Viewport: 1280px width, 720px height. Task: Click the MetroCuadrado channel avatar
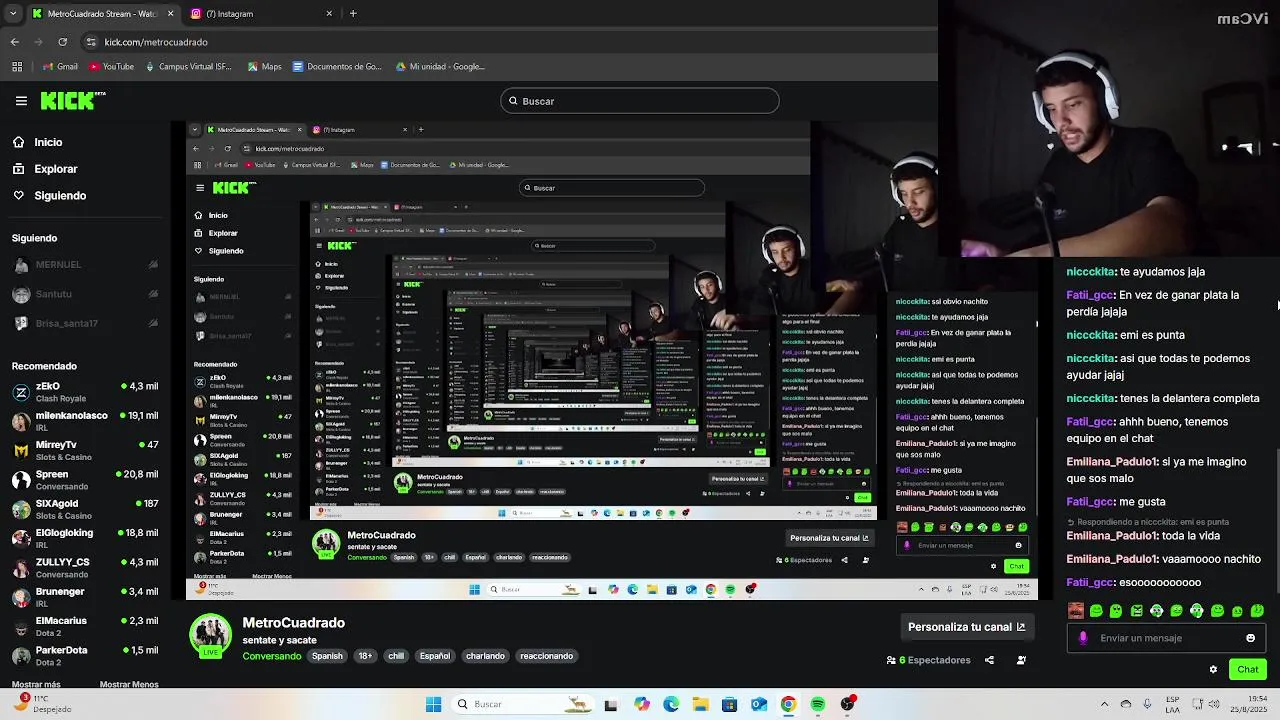(210, 636)
